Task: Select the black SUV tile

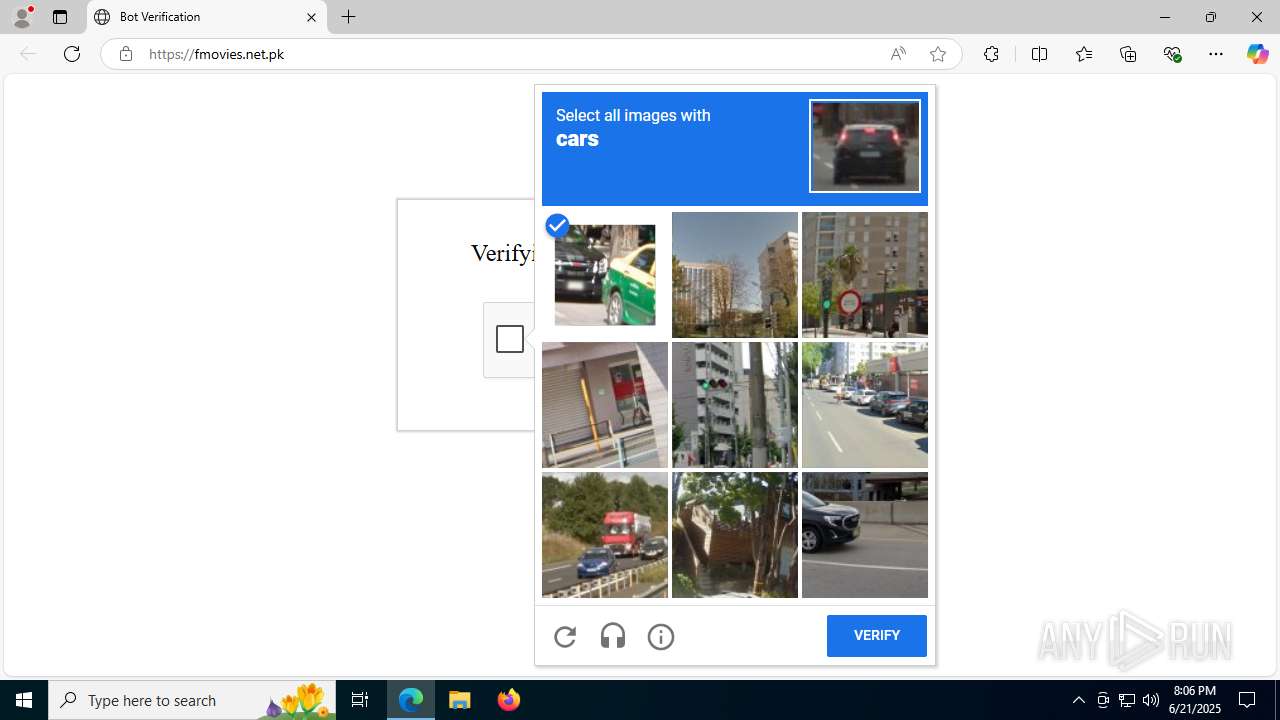Action: tap(865, 535)
